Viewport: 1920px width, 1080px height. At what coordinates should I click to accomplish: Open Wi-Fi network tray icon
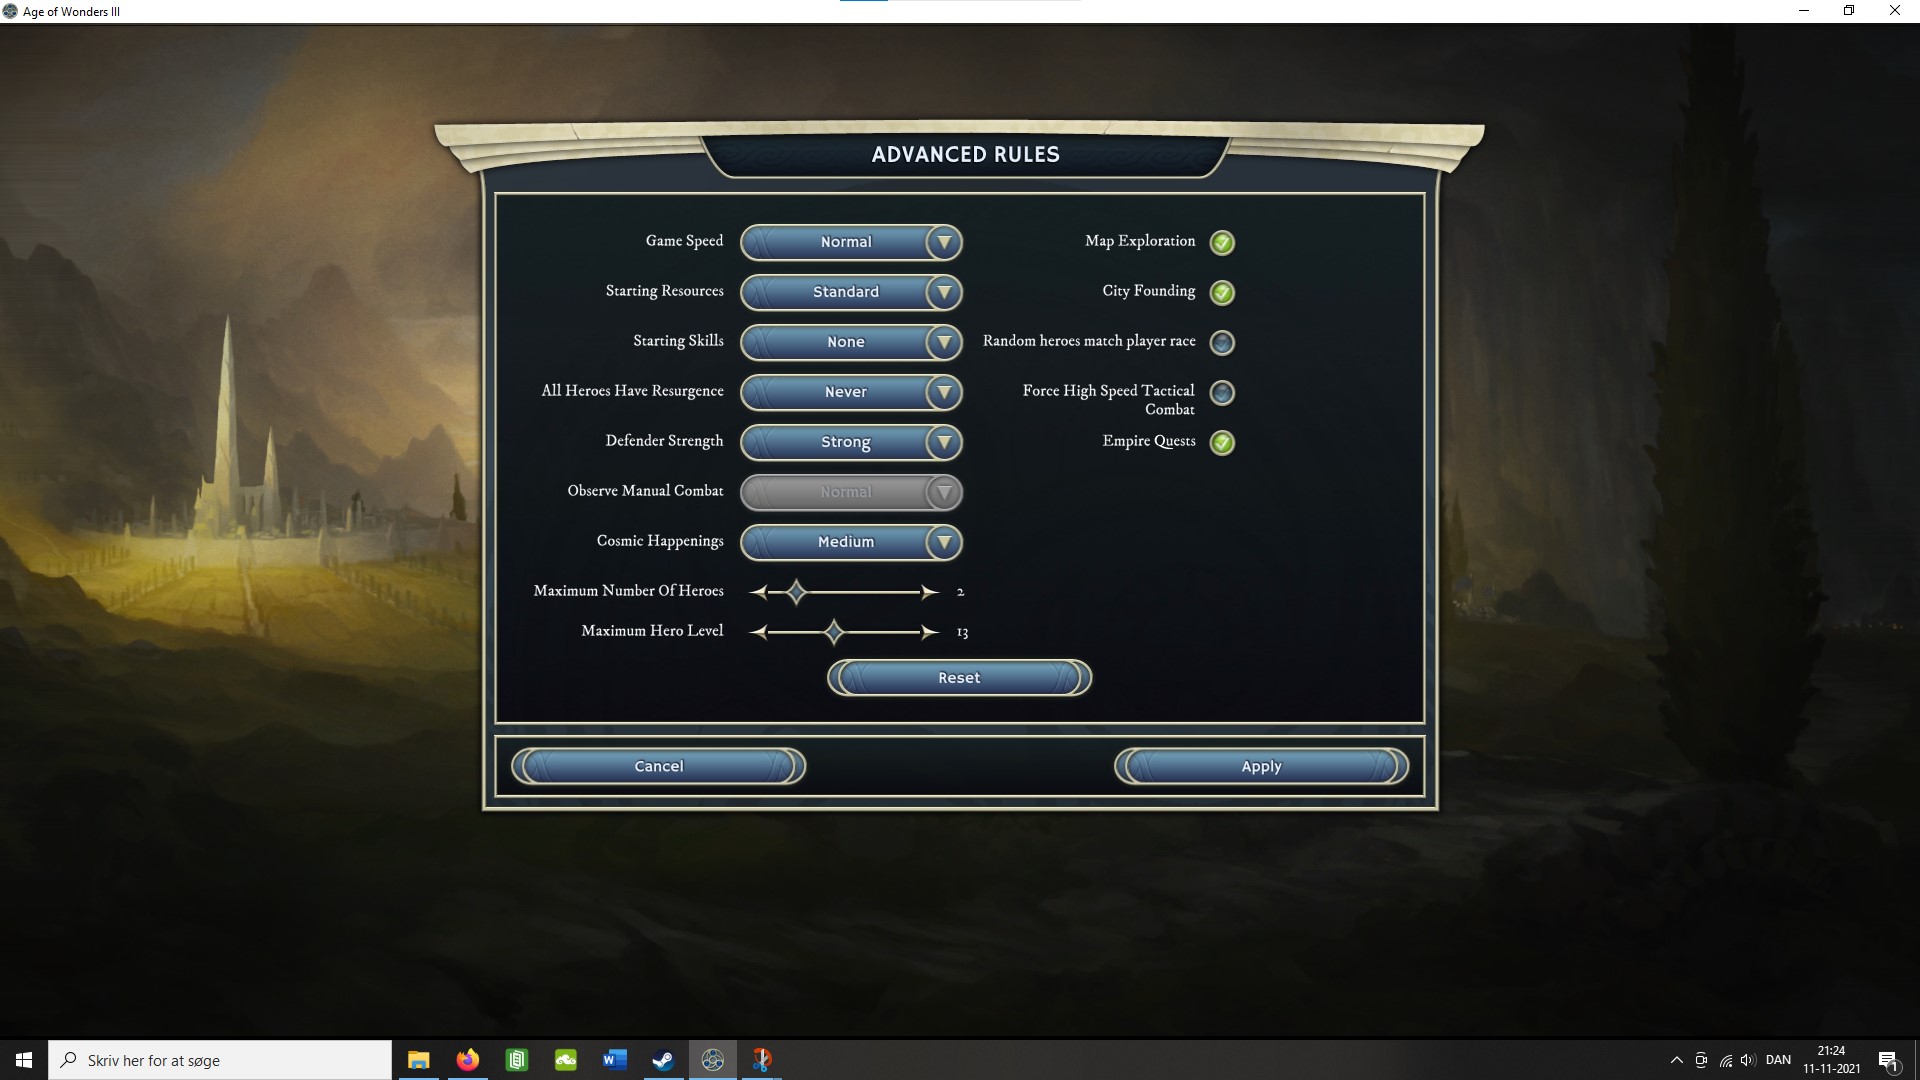1725,1060
